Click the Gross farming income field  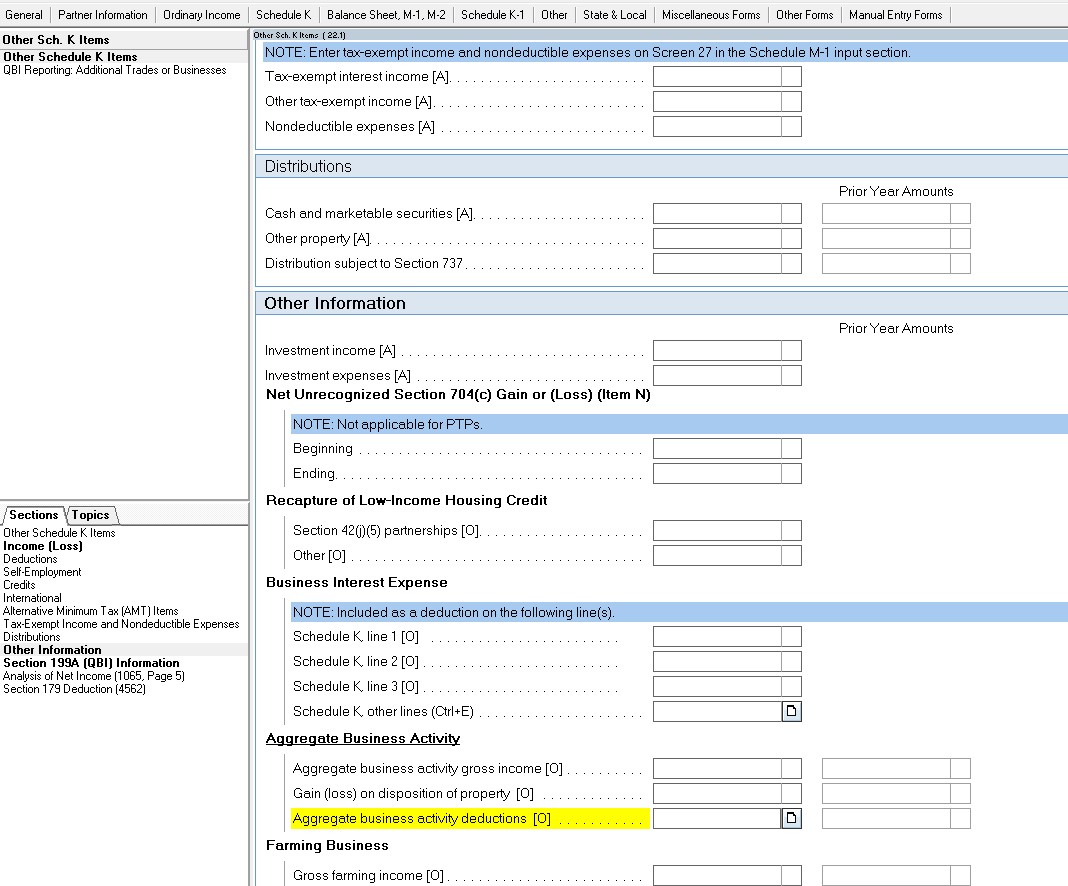[726, 875]
